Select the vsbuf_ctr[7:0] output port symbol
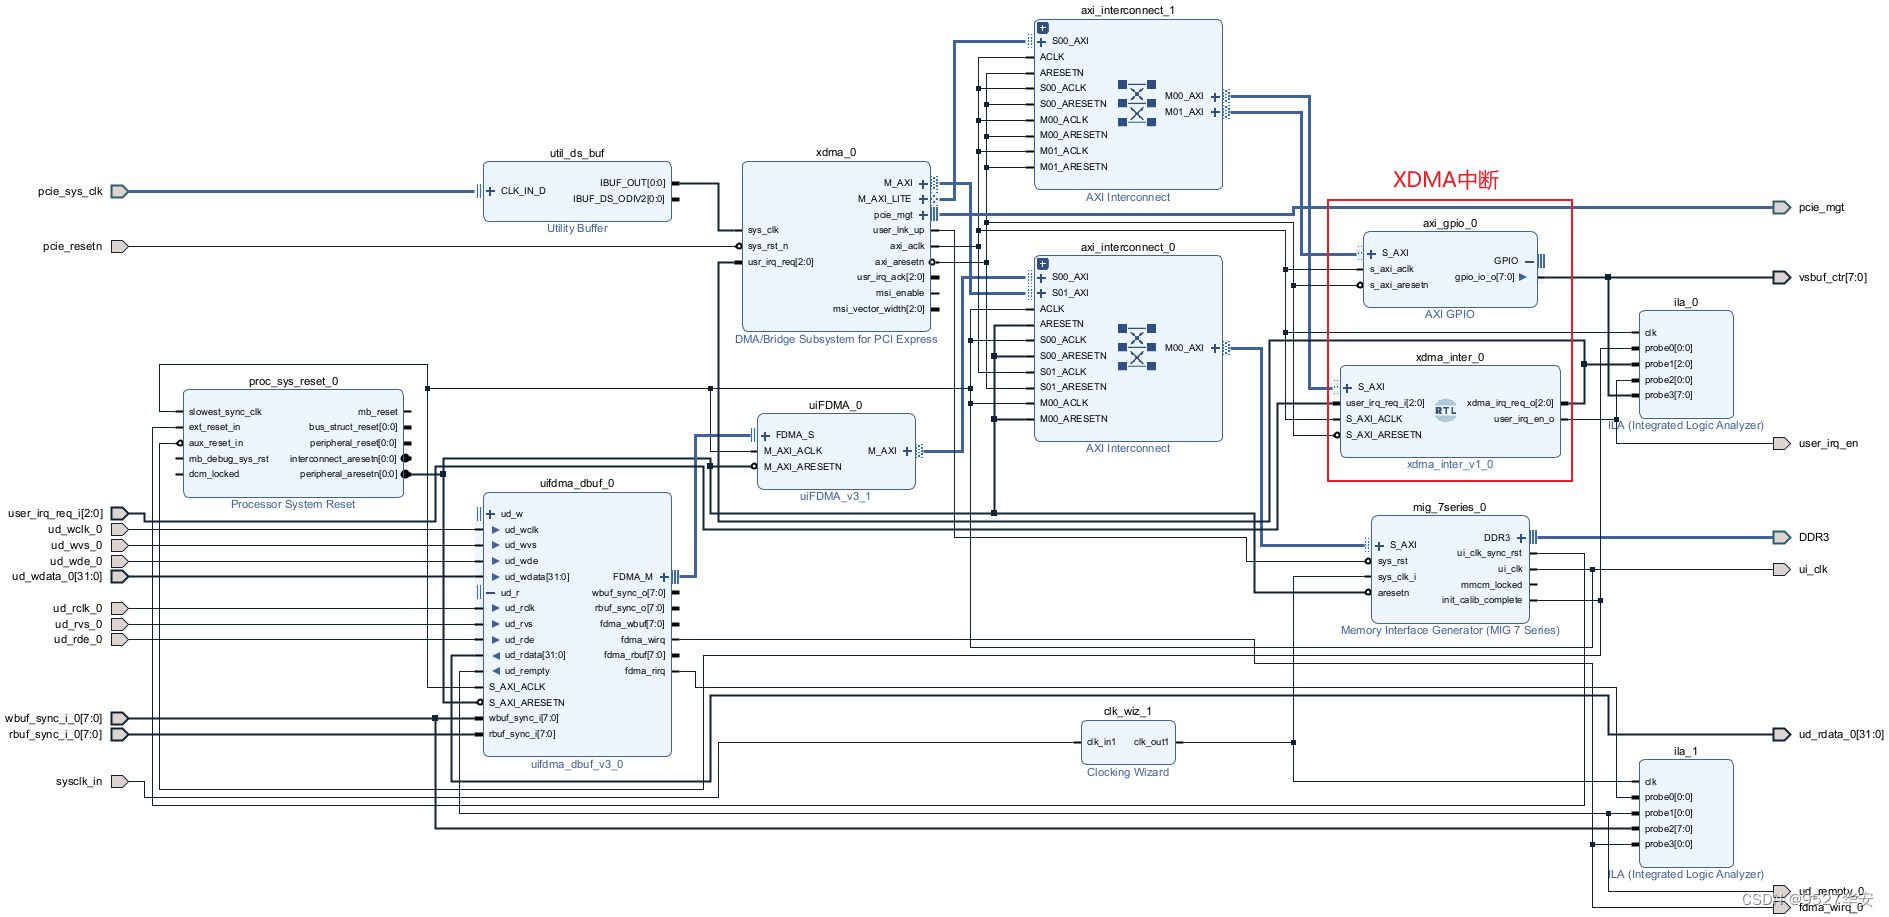This screenshot has height=917, width=1889. (1781, 277)
